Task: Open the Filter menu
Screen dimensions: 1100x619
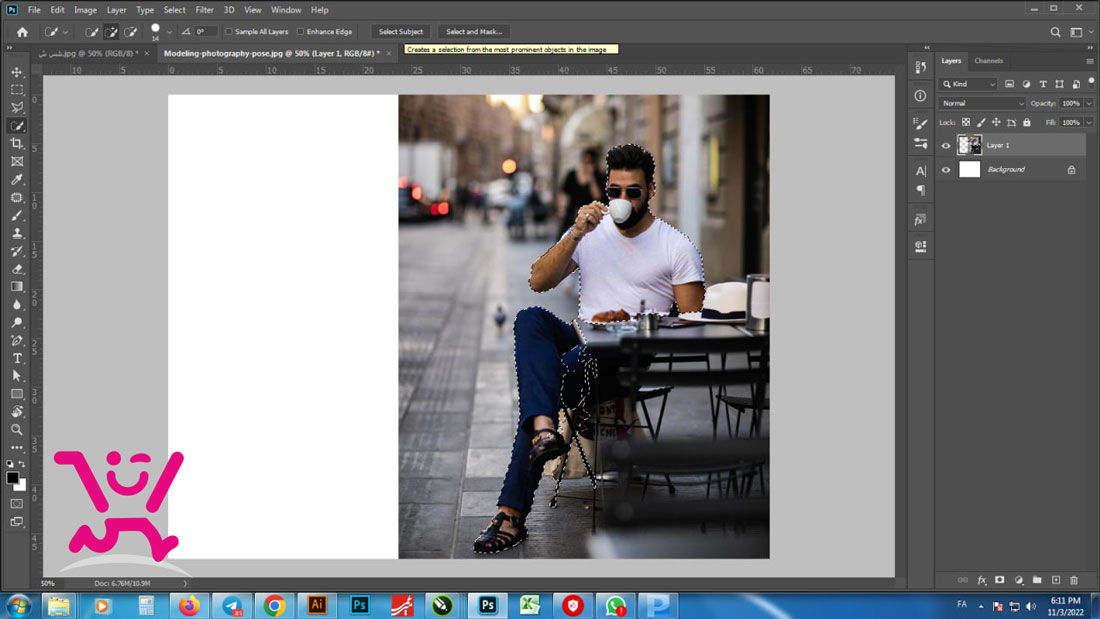Action: 204,10
